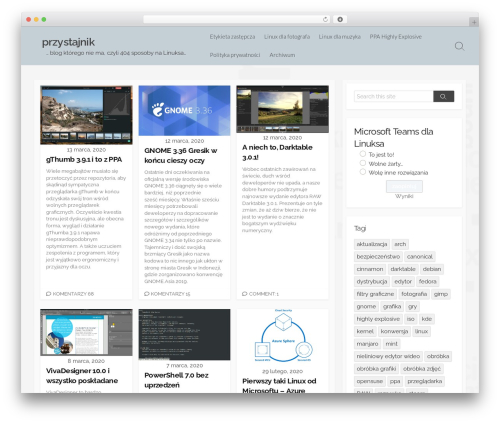
Task: Open the 'COMMENT 1' comments link
Action: coord(264,294)
